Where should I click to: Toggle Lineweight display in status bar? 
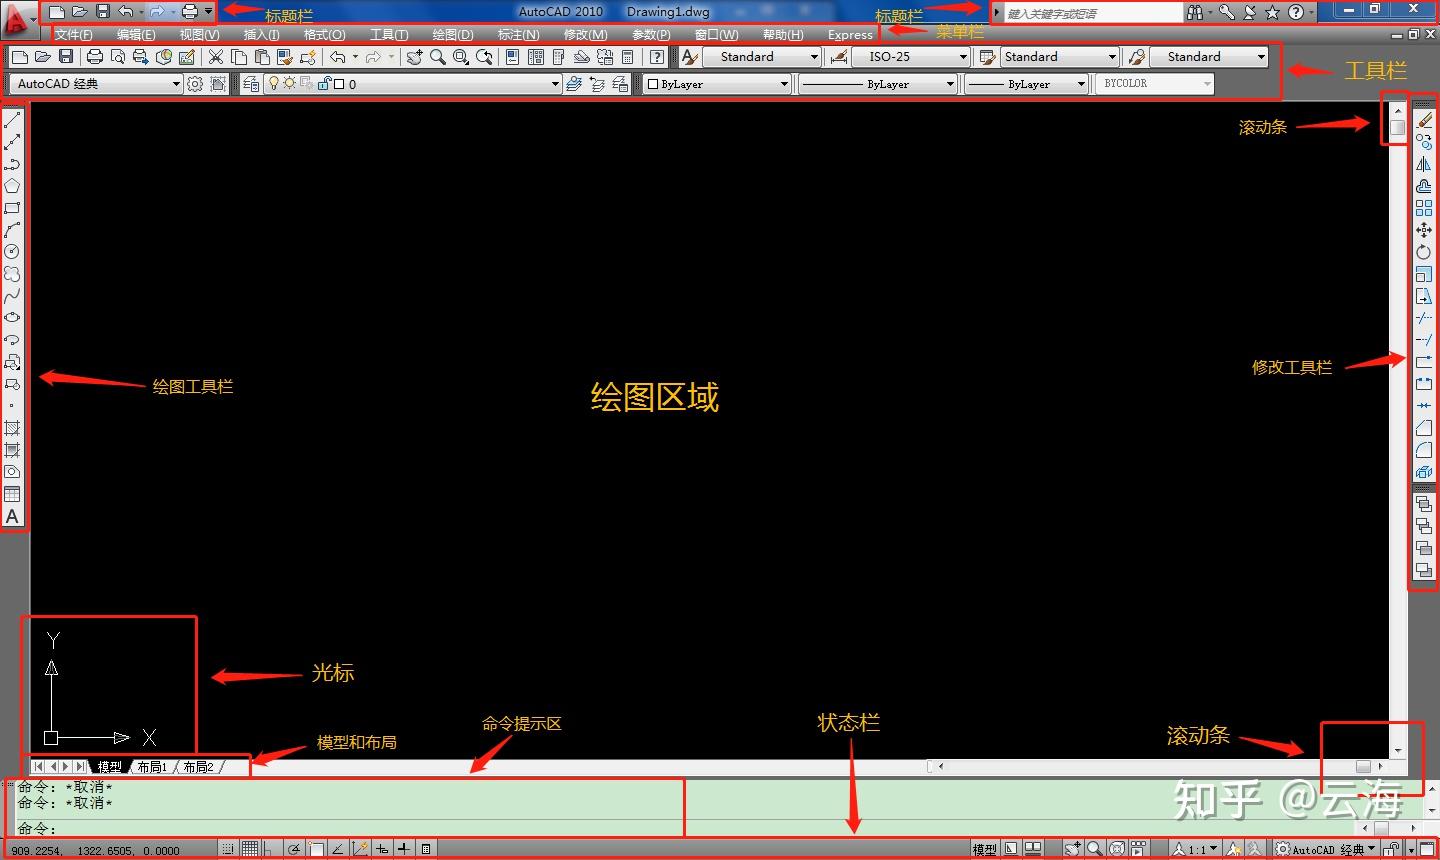404,849
